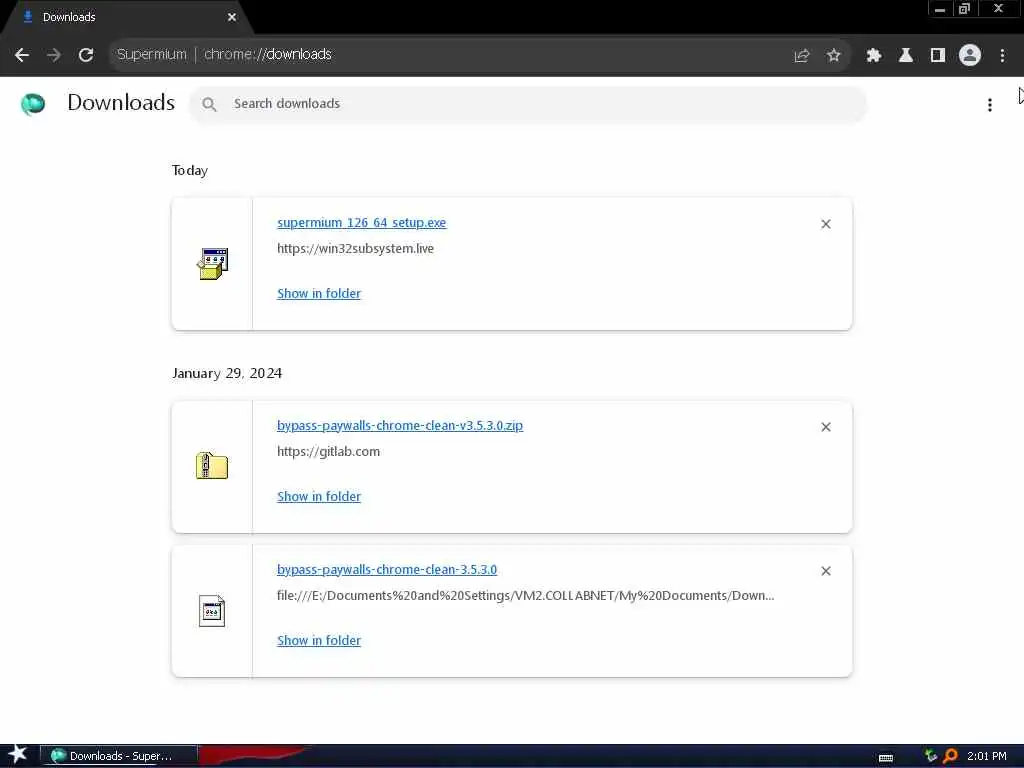The image size is (1024, 768).
Task: Click the installer icon for supermium setup
Action: point(212,263)
